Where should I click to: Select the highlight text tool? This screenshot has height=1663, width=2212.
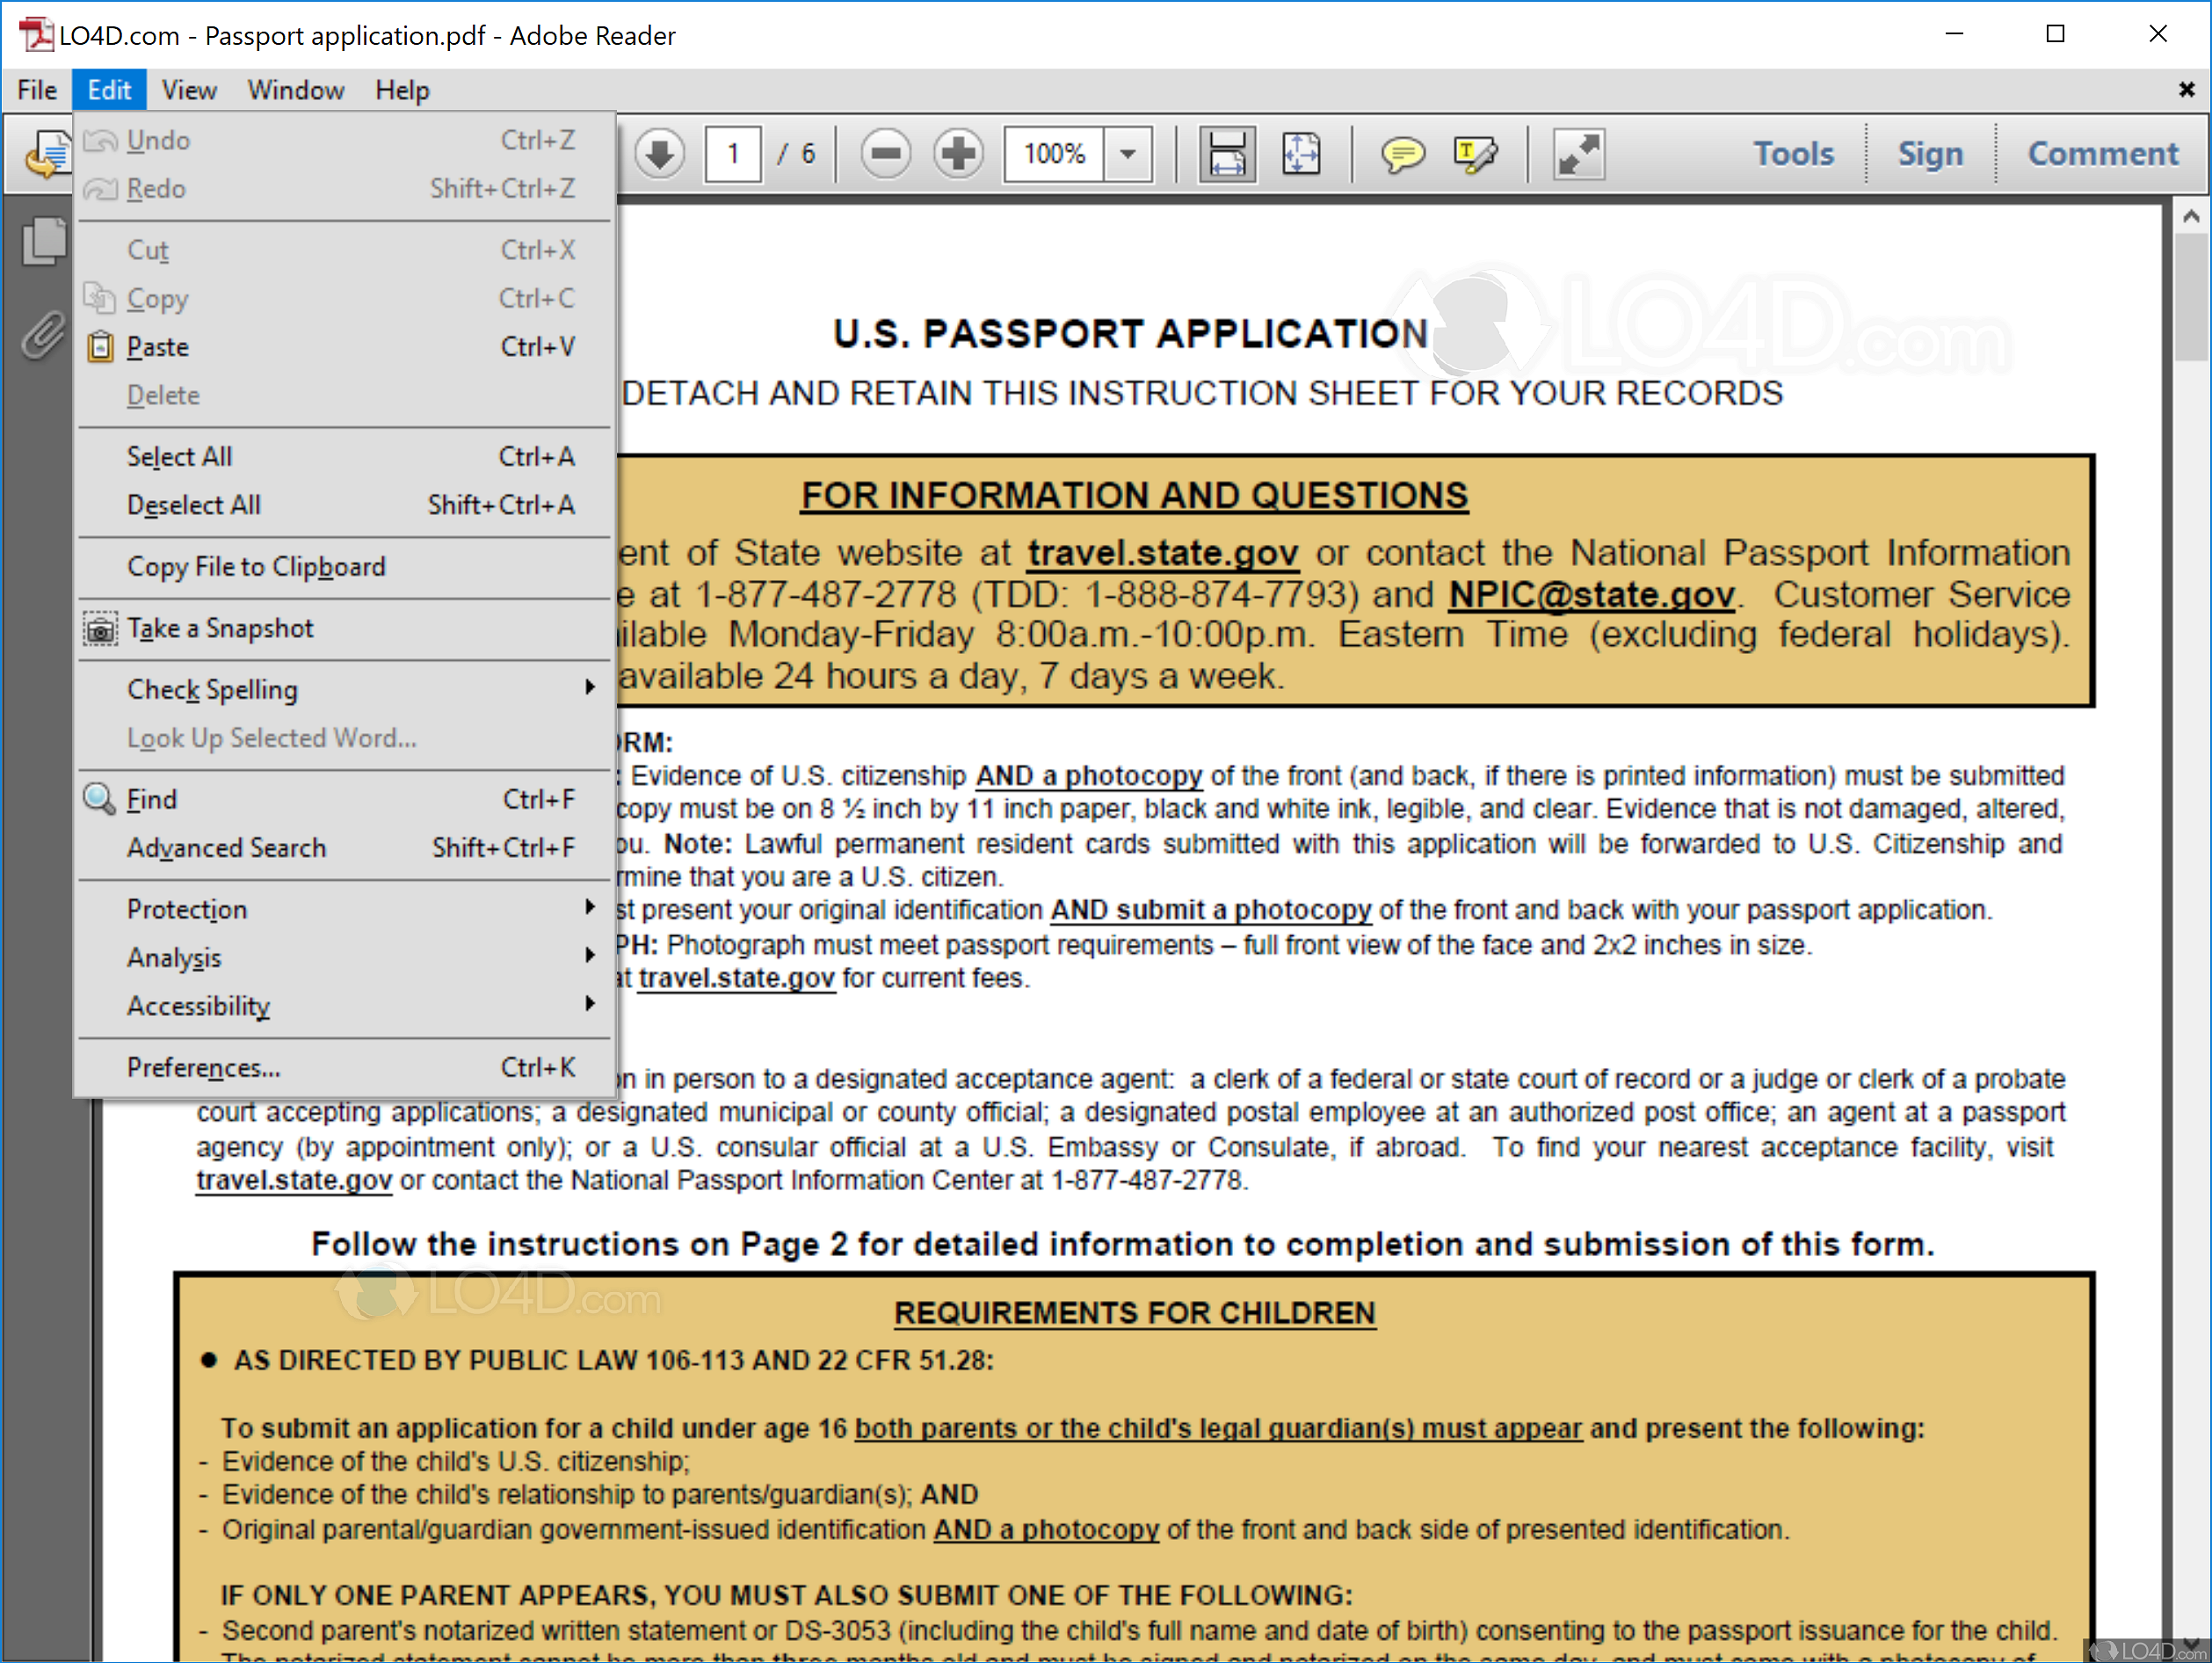[1474, 154]
